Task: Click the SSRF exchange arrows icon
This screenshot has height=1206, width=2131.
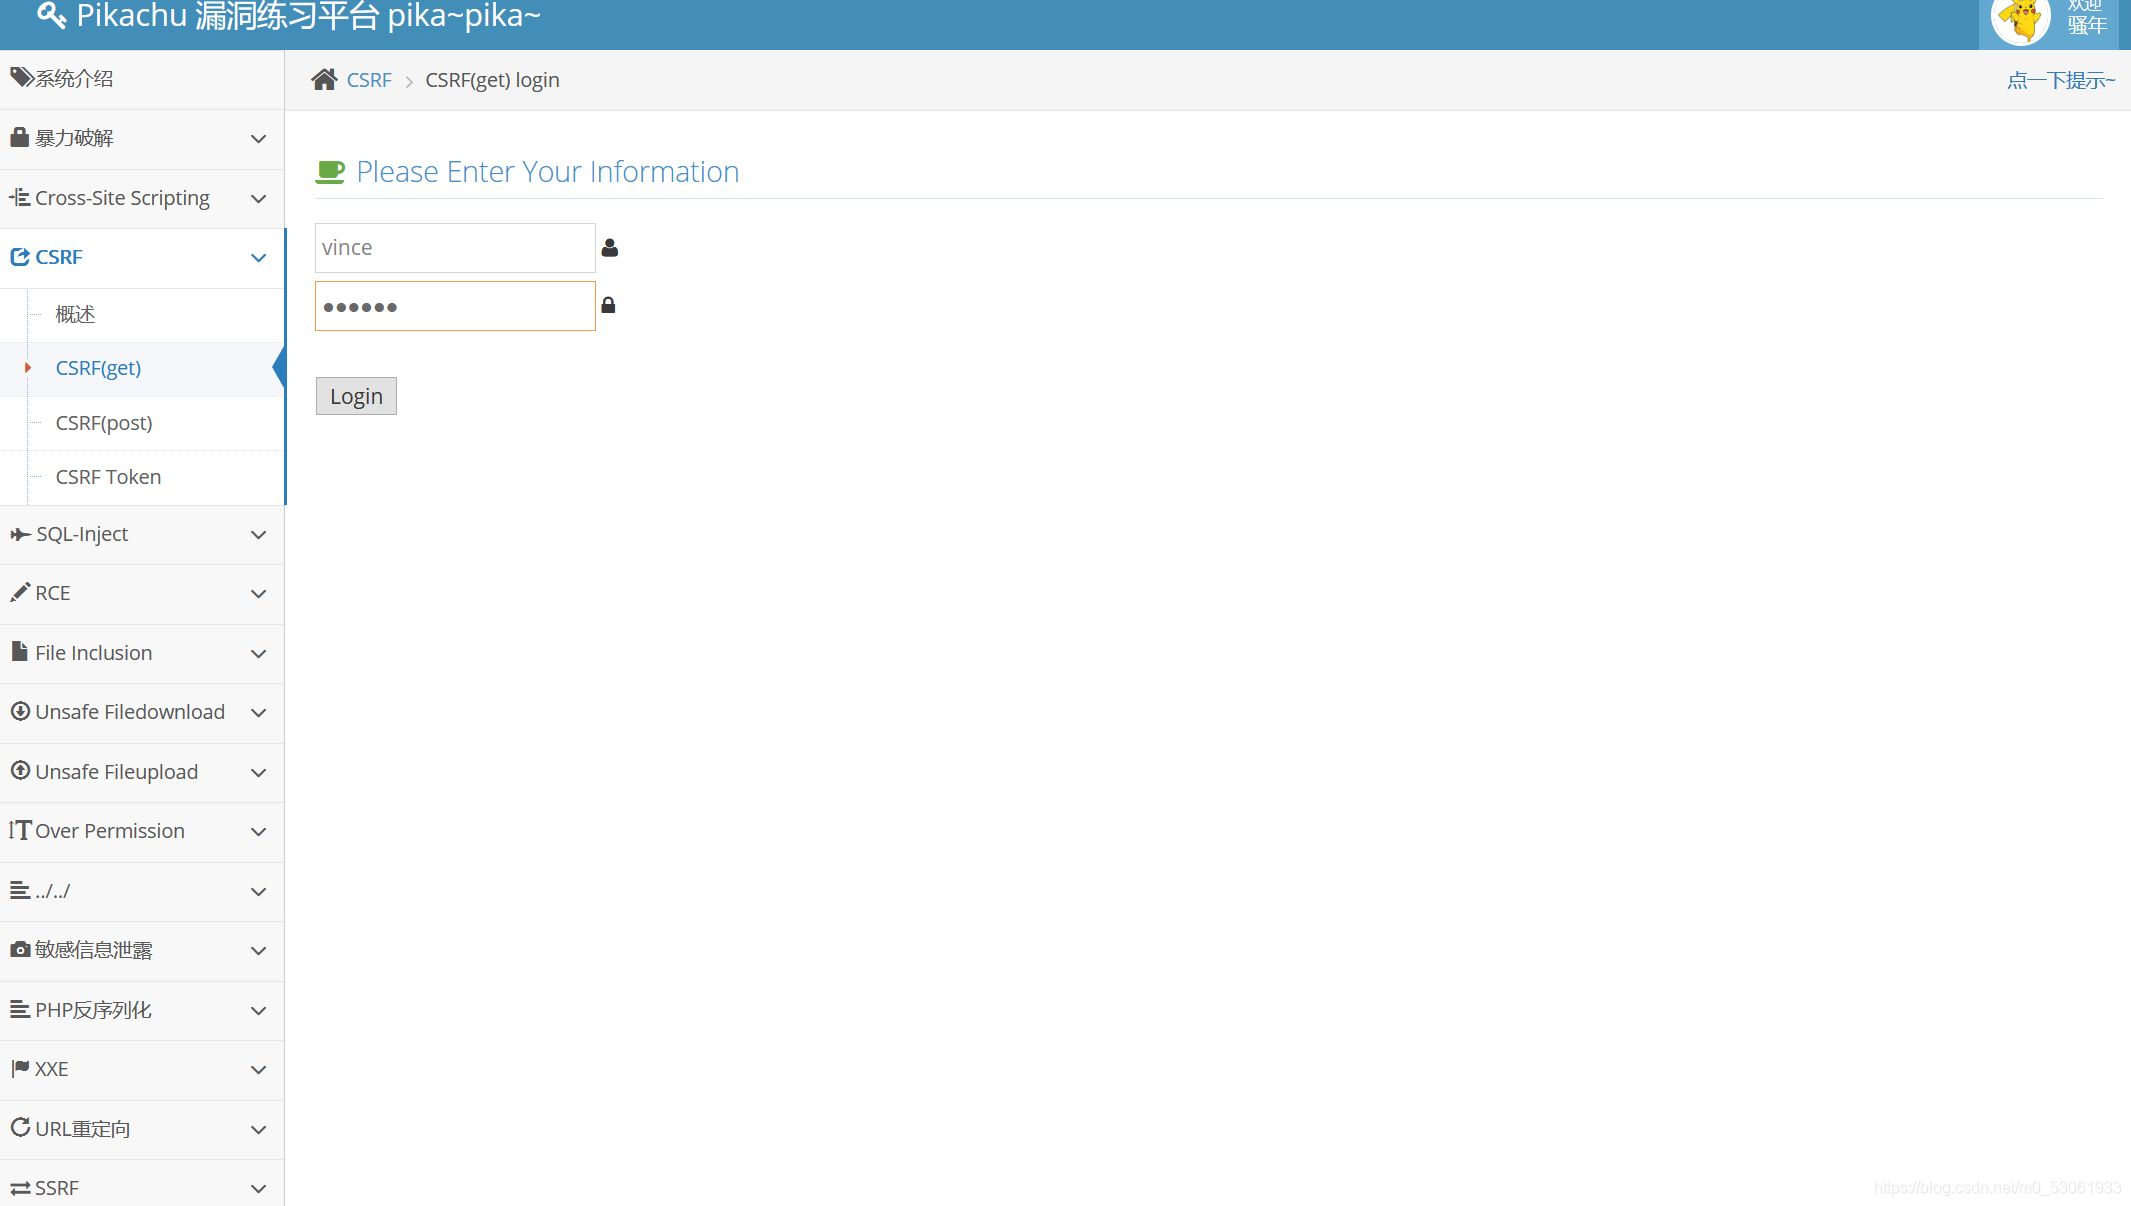Action: pos(20,1187)
